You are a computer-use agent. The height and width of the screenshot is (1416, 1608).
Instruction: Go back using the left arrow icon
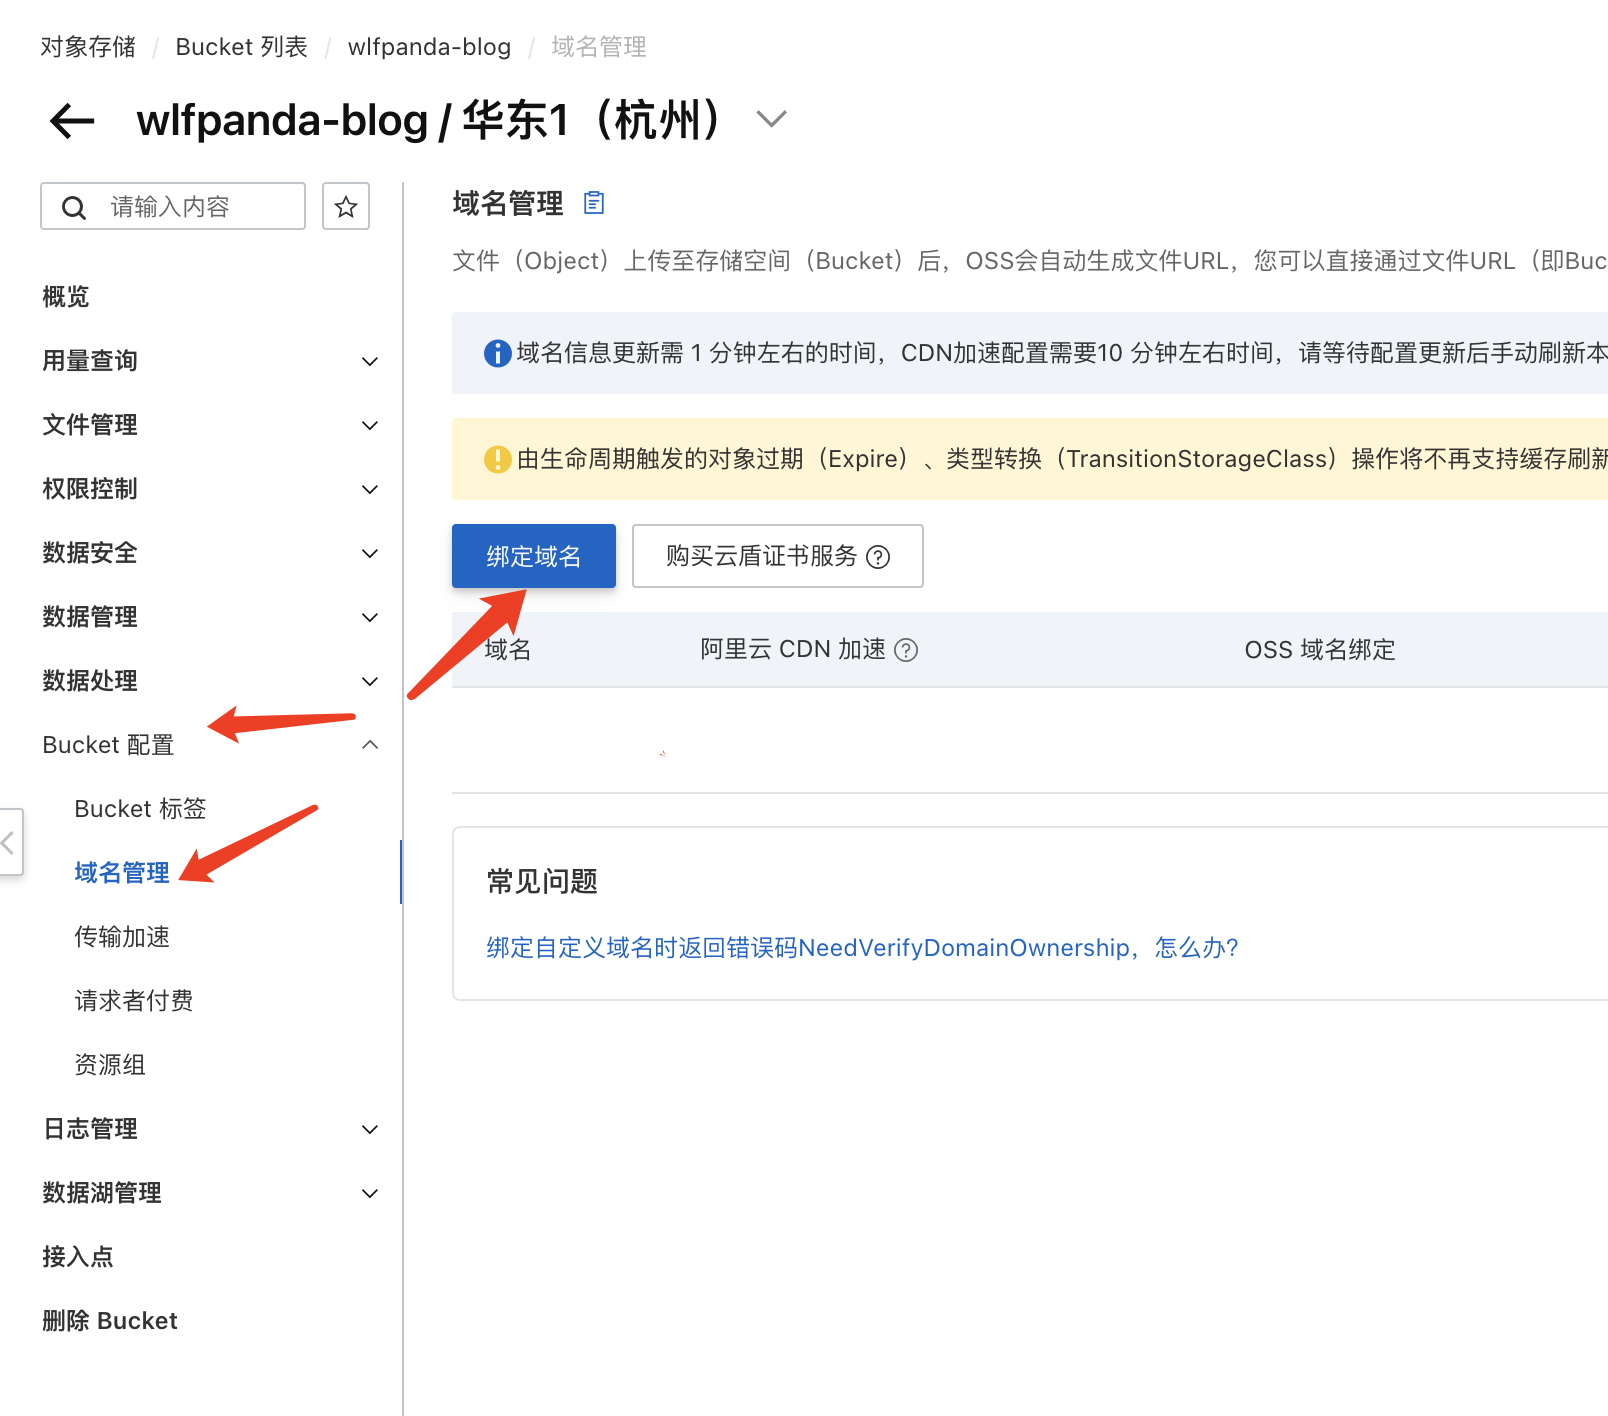click(x=72, y=121)
